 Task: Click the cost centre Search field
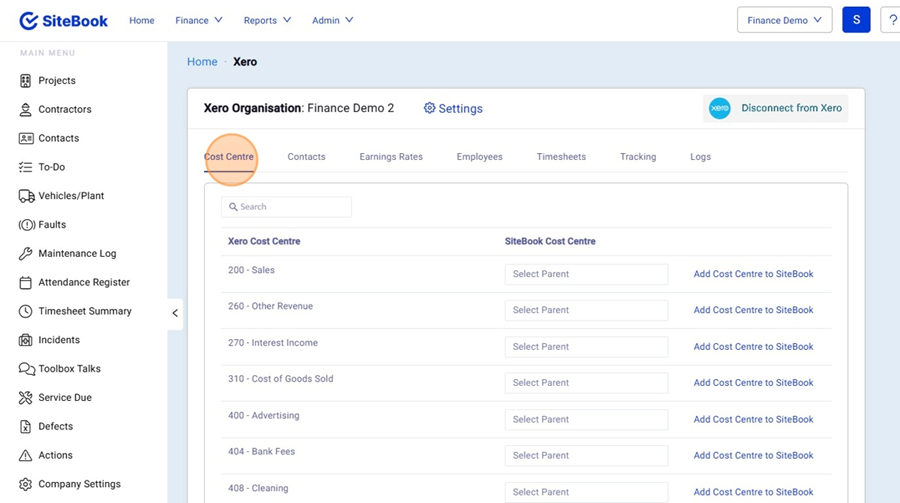(x=287, y=207)
